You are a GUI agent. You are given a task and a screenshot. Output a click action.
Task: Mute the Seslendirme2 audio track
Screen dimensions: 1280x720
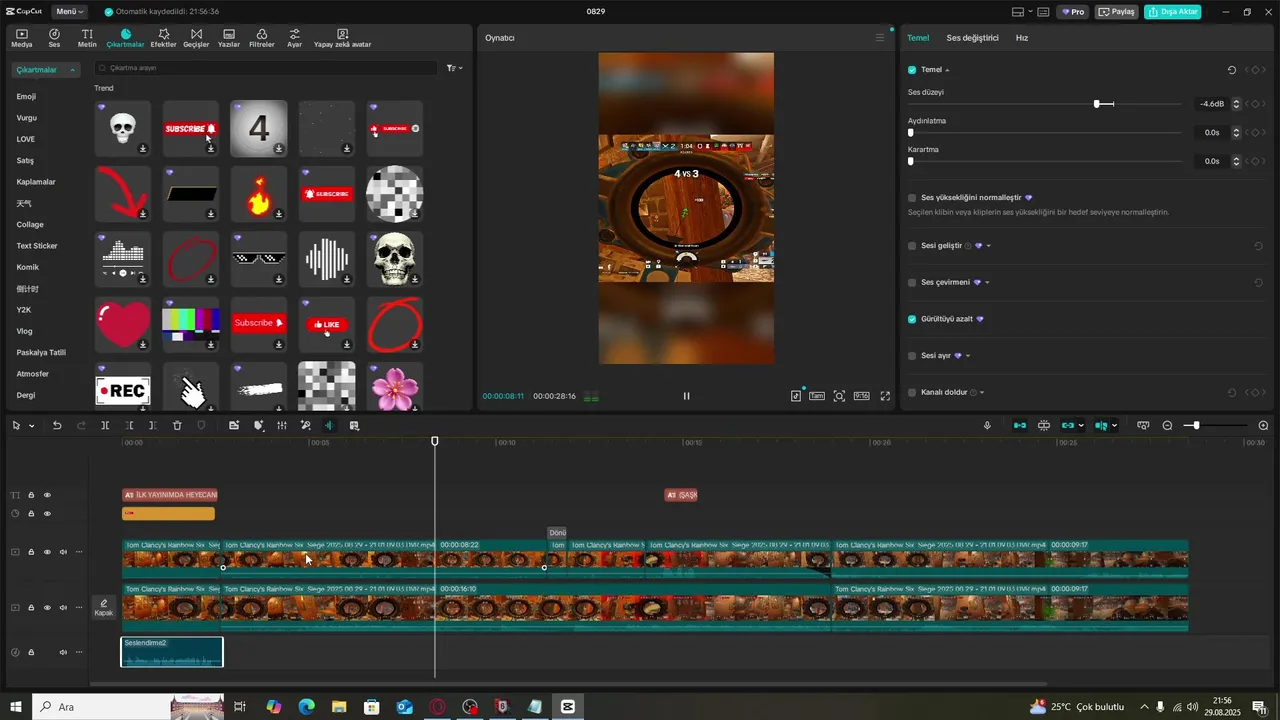[x=63, y=652]
